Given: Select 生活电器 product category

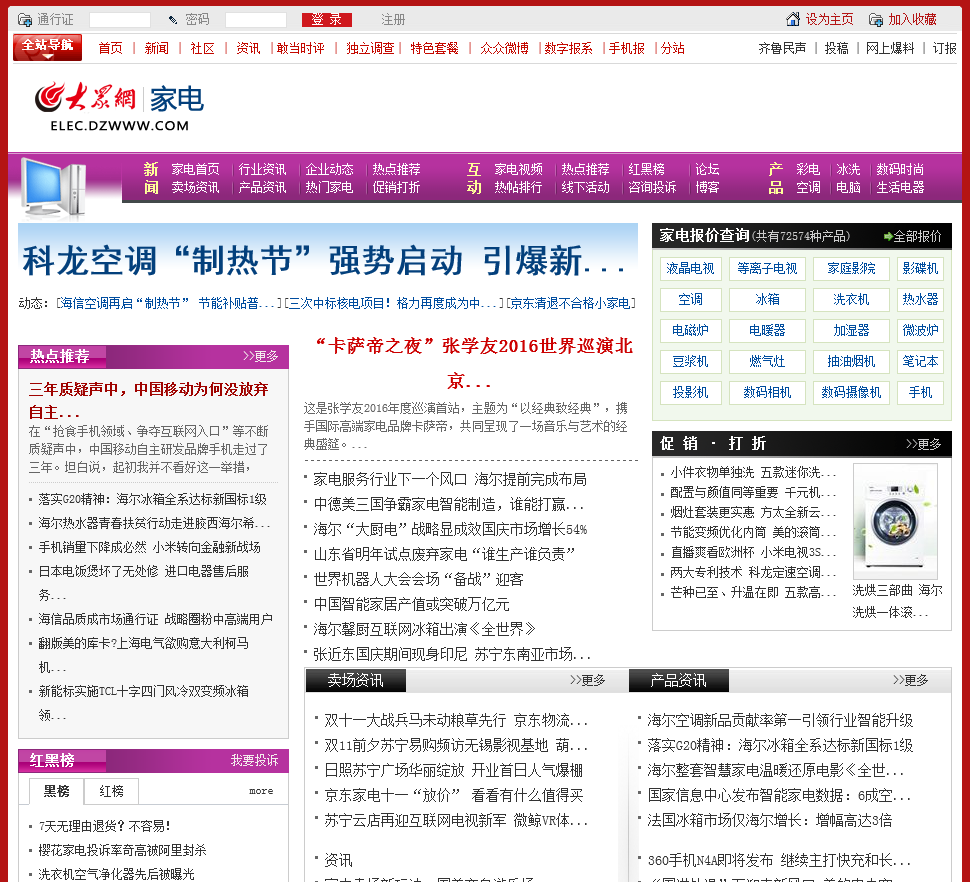Looking at the screenshot, I should coord(900,187).
